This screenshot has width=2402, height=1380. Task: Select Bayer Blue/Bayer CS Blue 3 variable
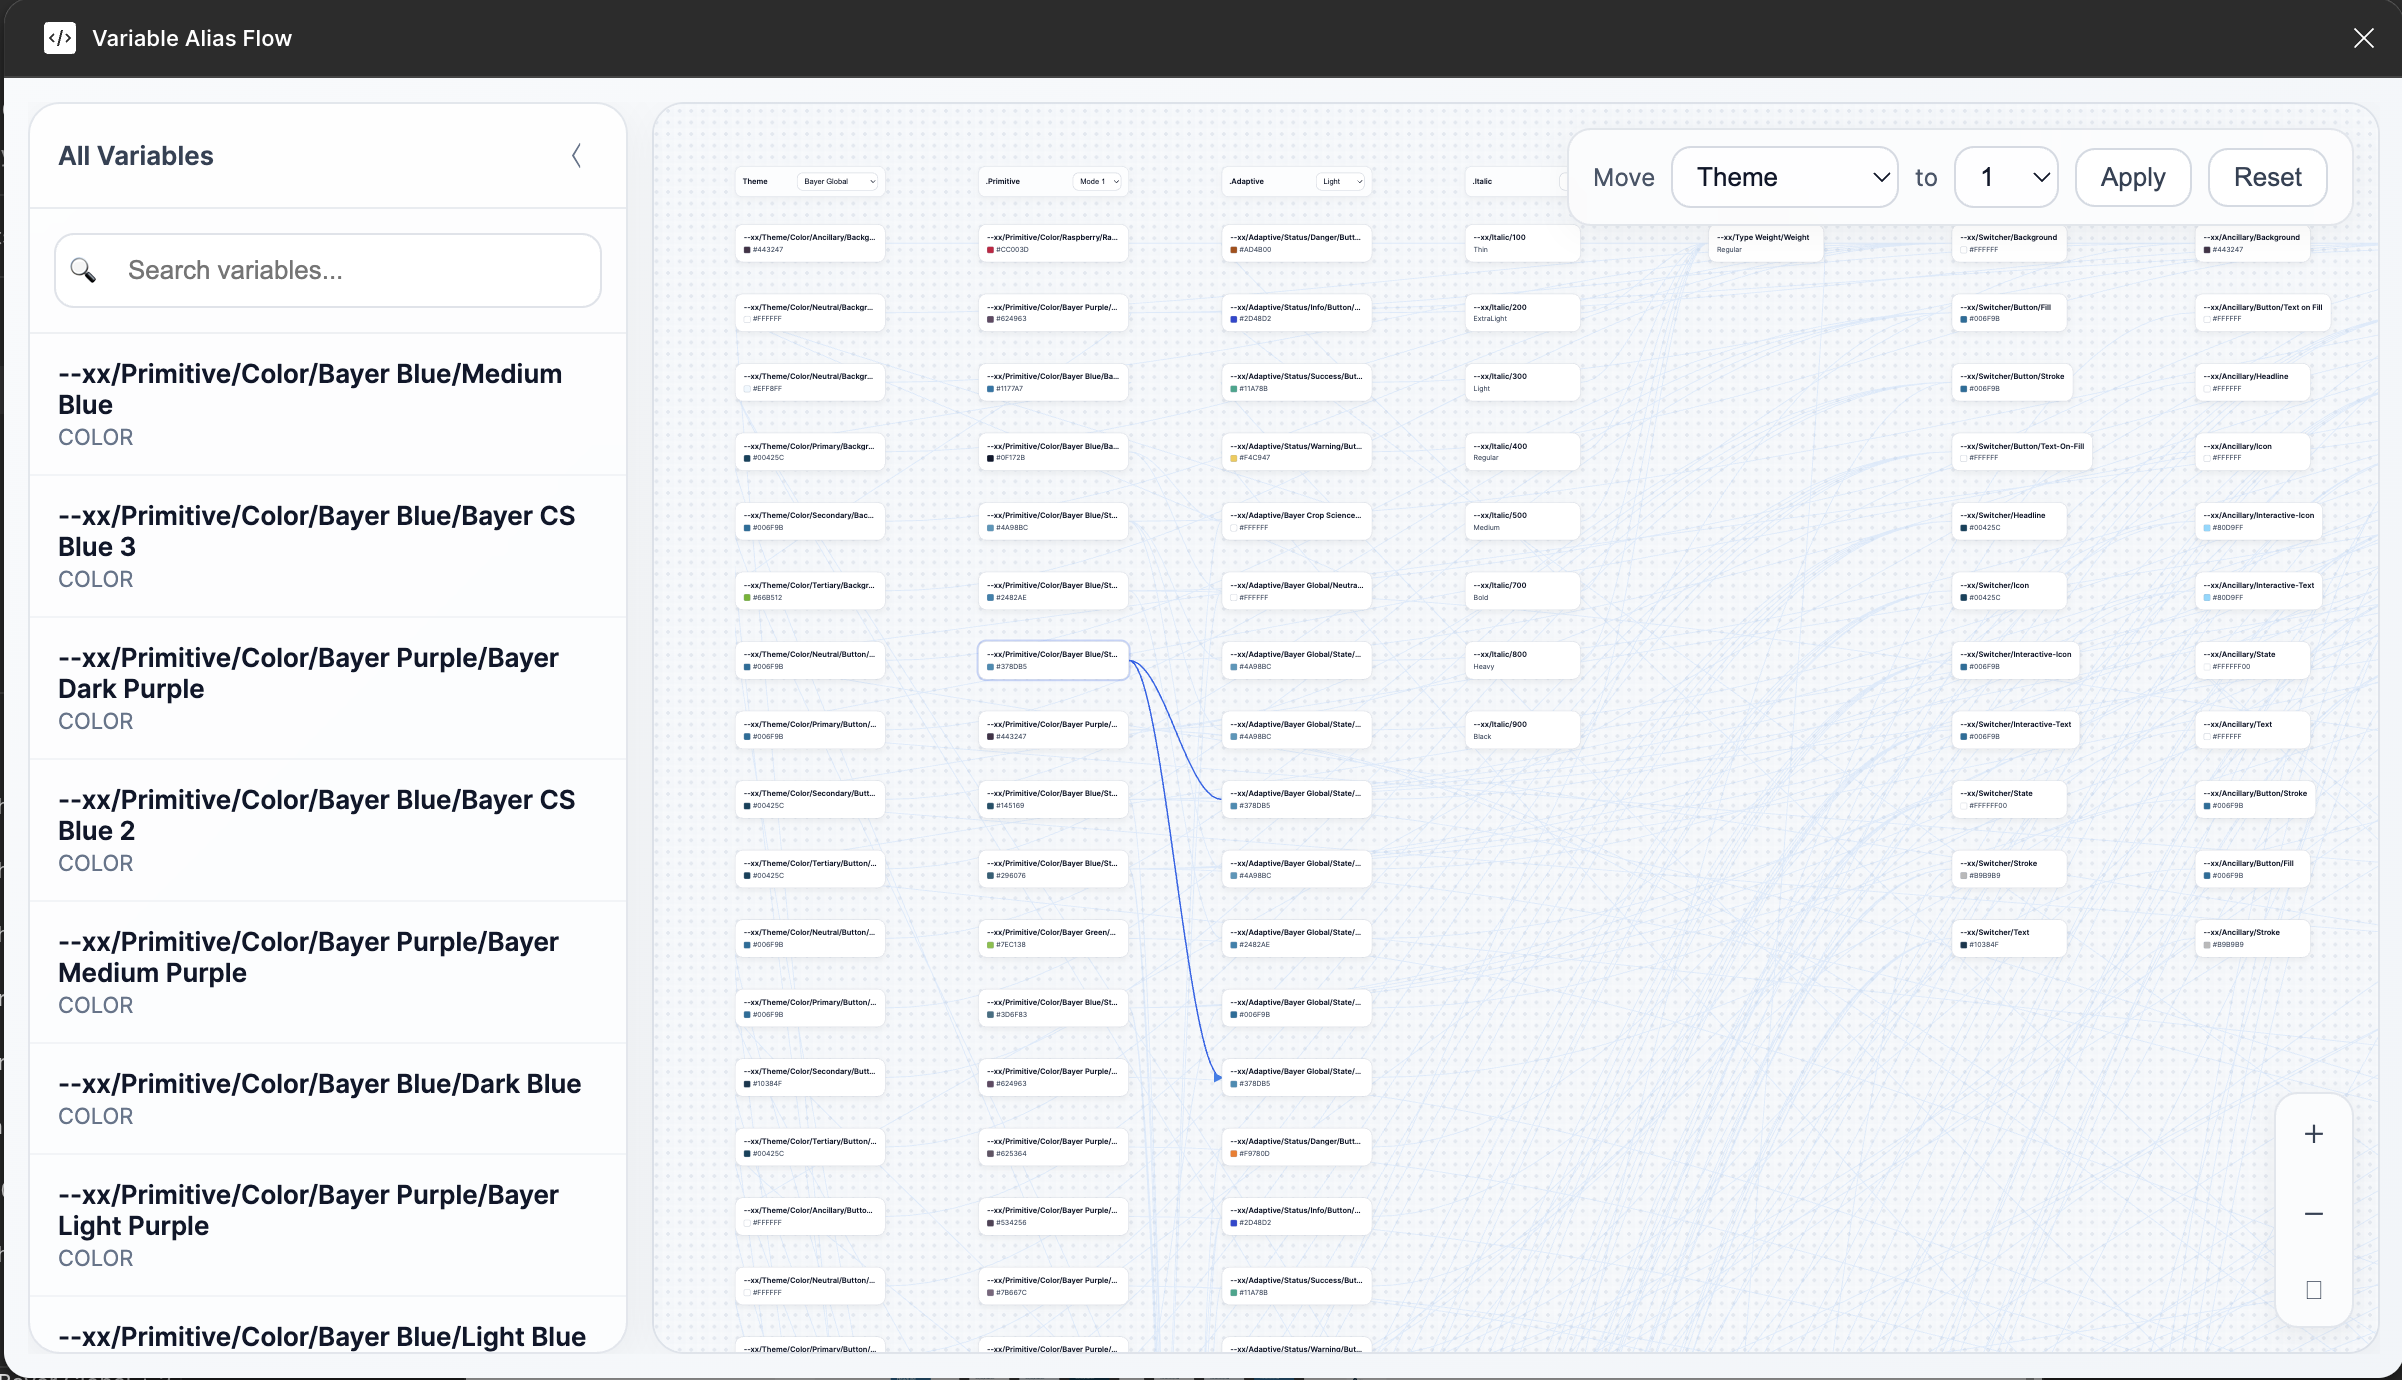328,546
